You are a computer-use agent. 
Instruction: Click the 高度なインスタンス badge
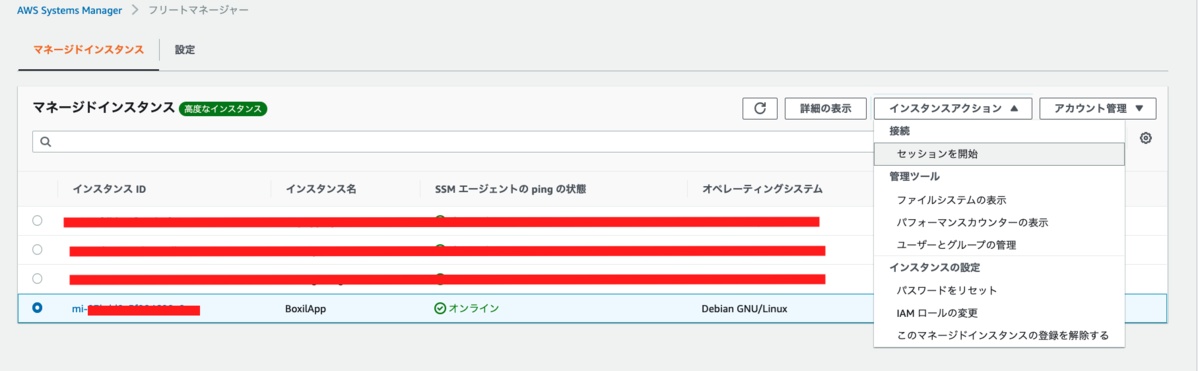tap(223, 108)
